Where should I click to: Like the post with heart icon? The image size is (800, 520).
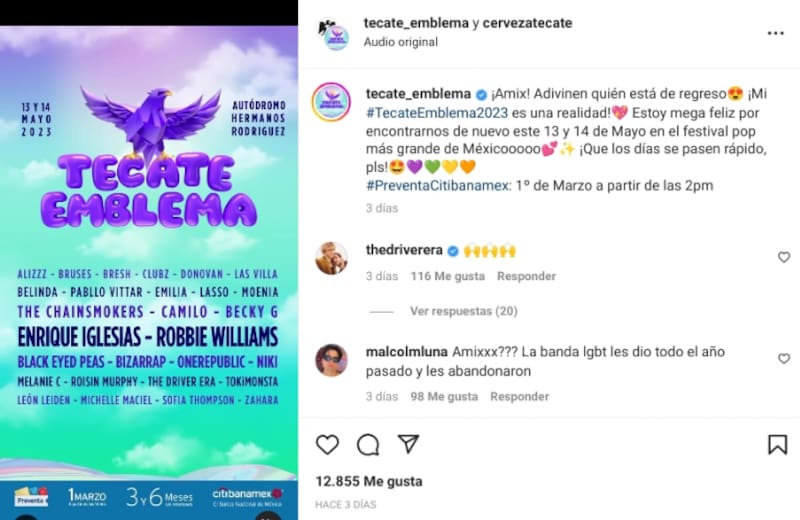tap(327, 444)
